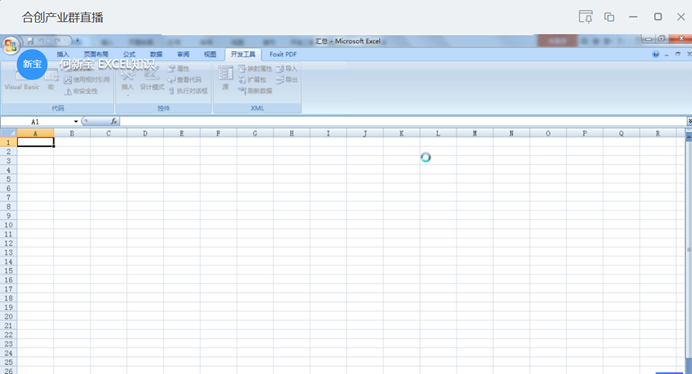This screenshot has width=692, height=374.
Task: Minimize the ribbon workbook window button
Action: [667, 54]
